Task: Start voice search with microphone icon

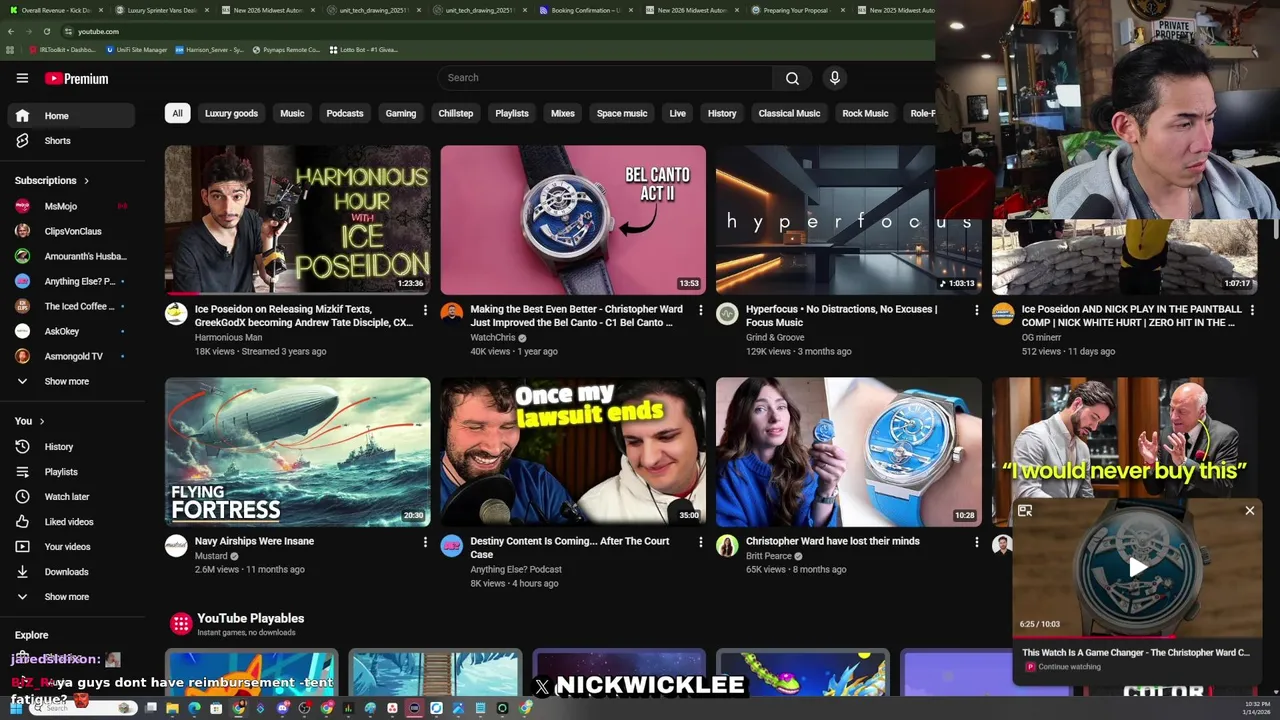Action: (835, 78)
